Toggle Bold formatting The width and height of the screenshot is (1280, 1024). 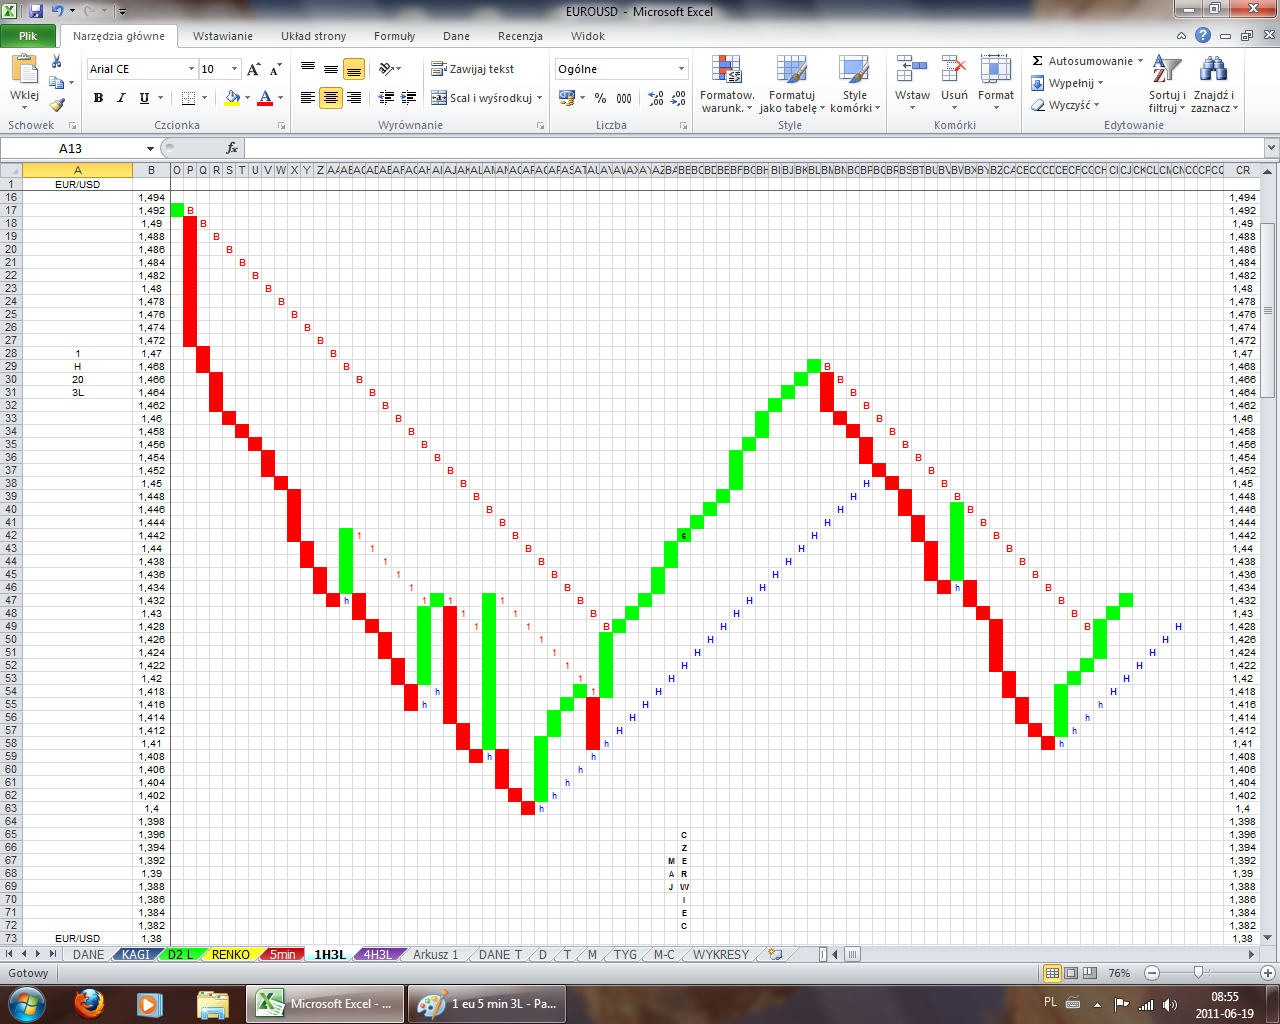point(98,98)
